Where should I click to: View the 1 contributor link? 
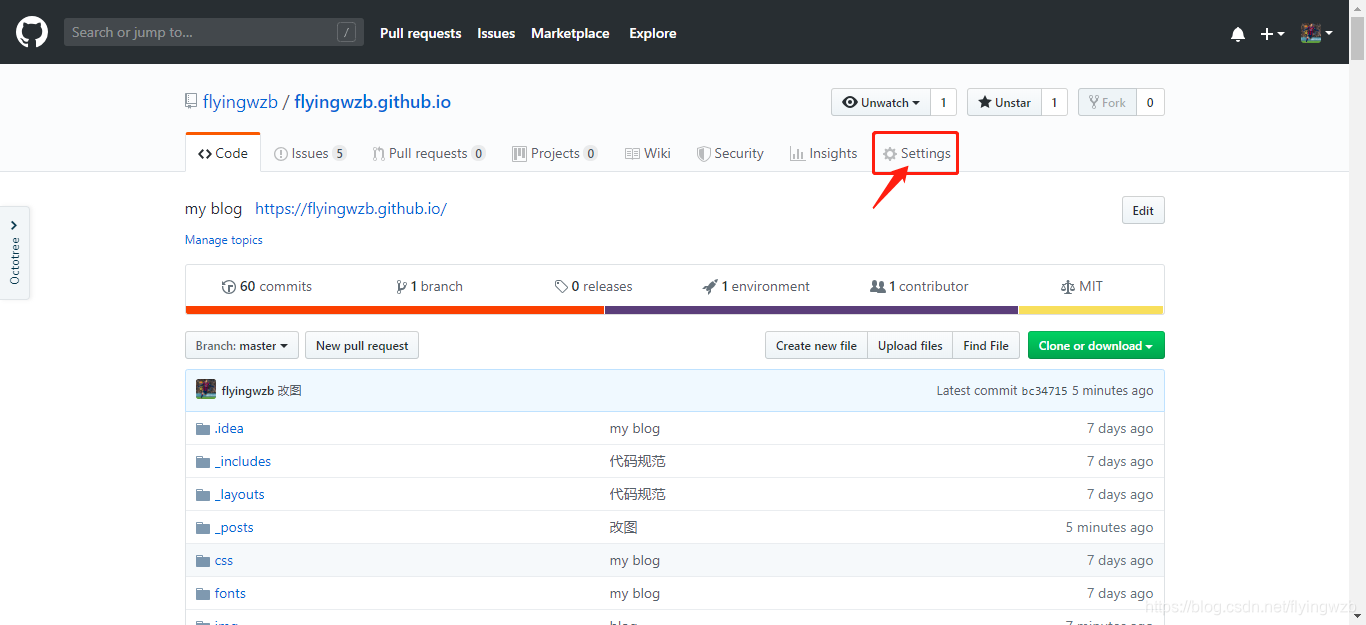pyautogui.click(x=919, y=286)
